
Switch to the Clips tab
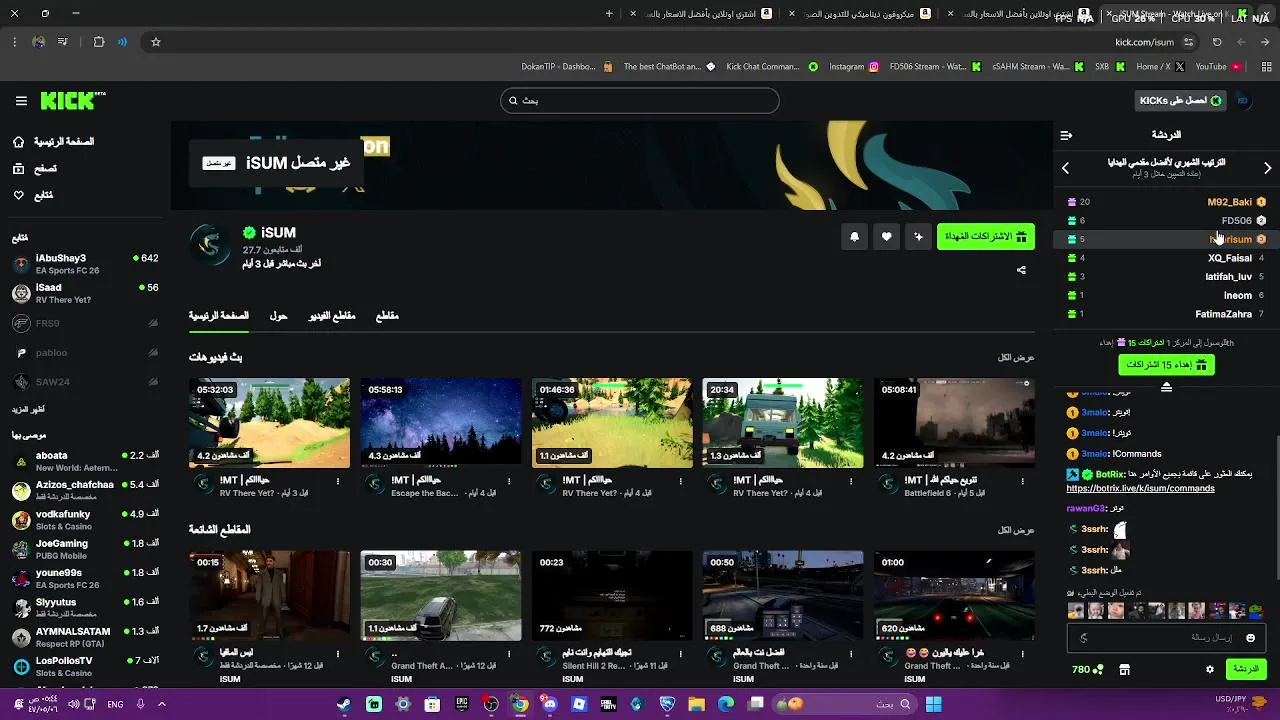[387, 316]
